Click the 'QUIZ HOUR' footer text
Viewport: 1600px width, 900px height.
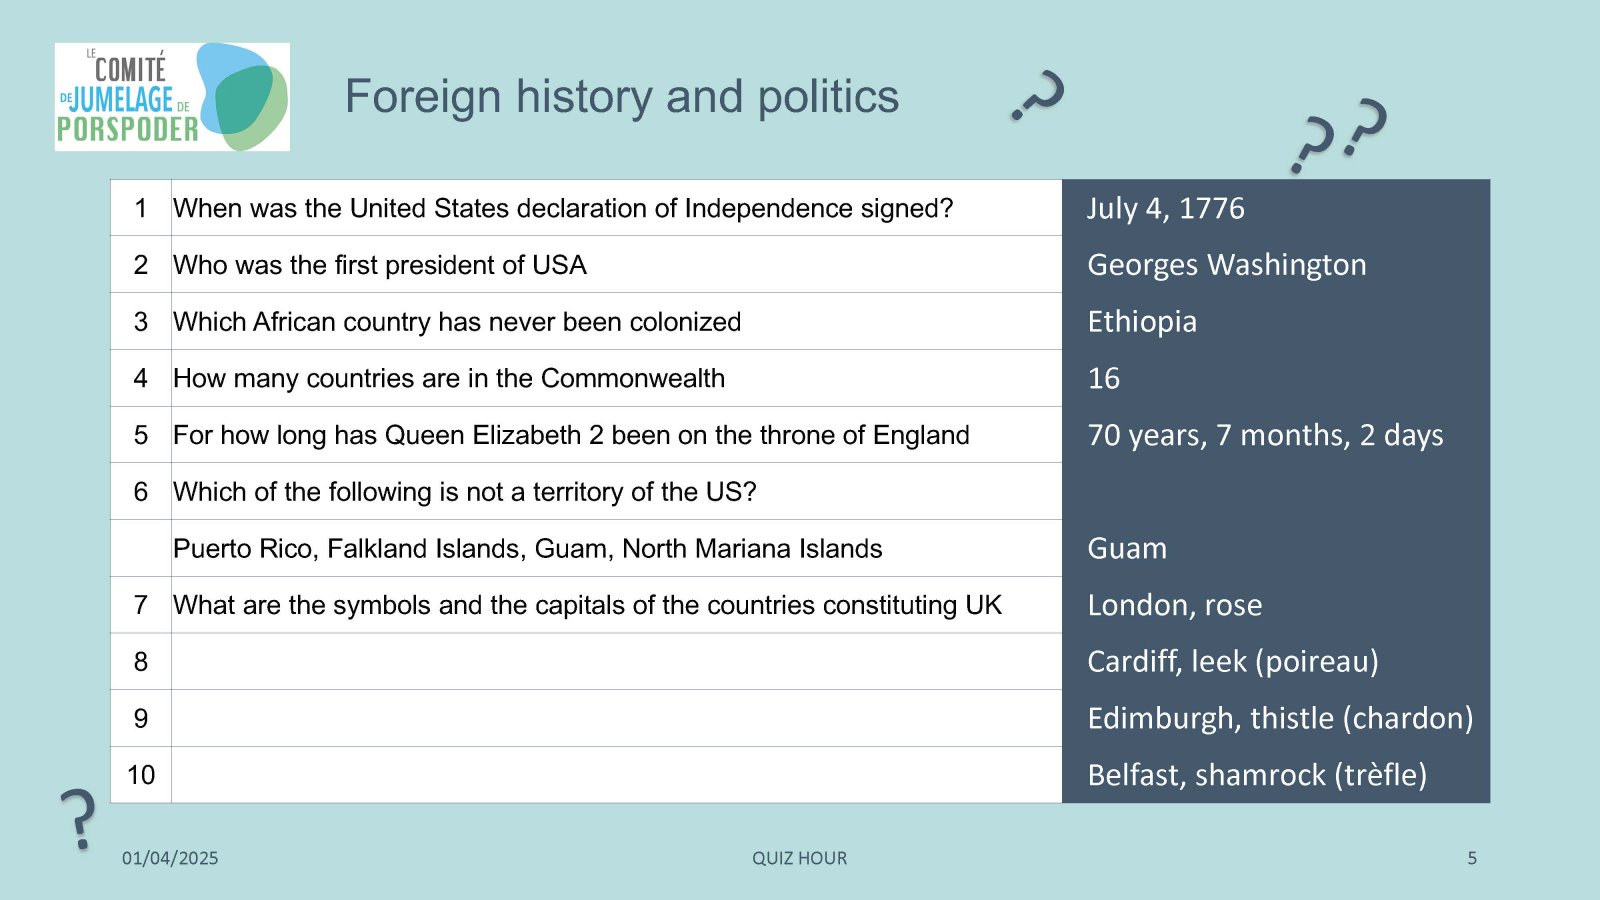click(x=800, y=858)
